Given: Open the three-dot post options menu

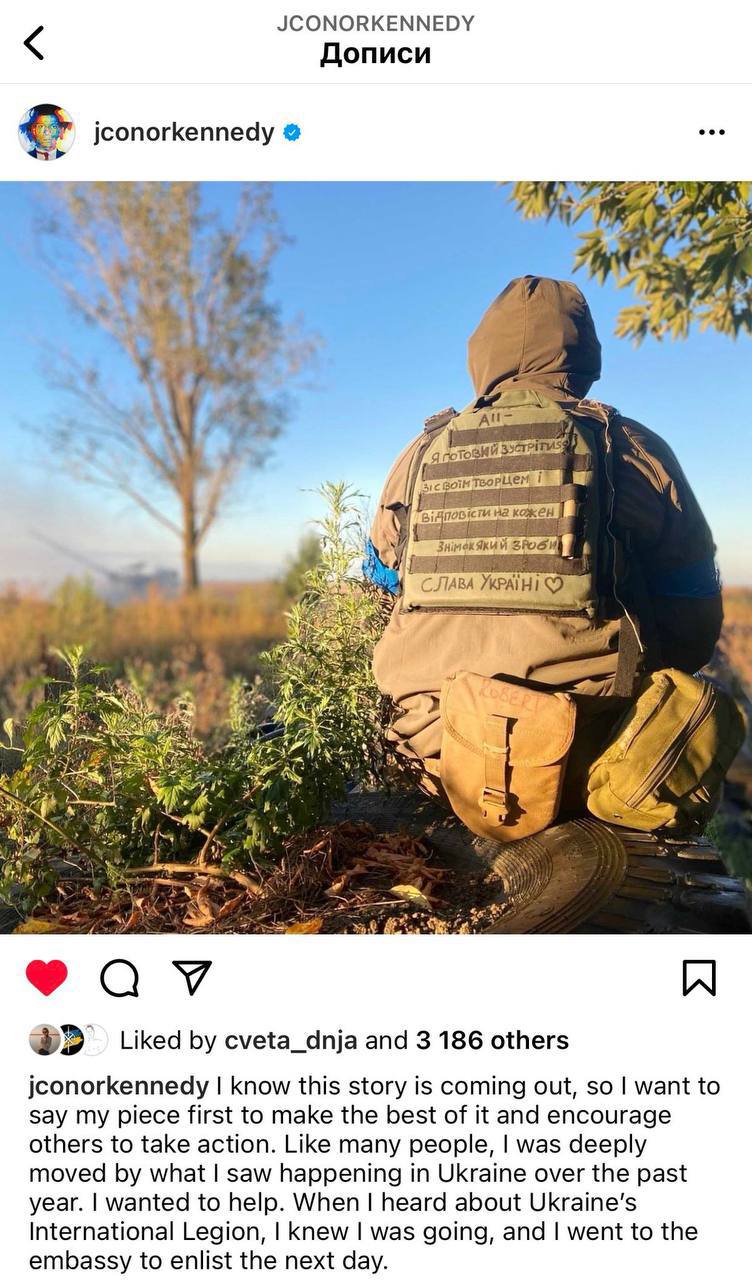Looking at the screenshot, I should point(711,132).
